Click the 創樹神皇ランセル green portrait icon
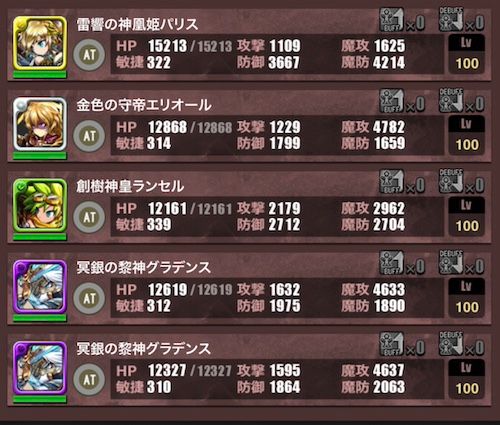This screenshot has height=425, width=500. point(40,205)
